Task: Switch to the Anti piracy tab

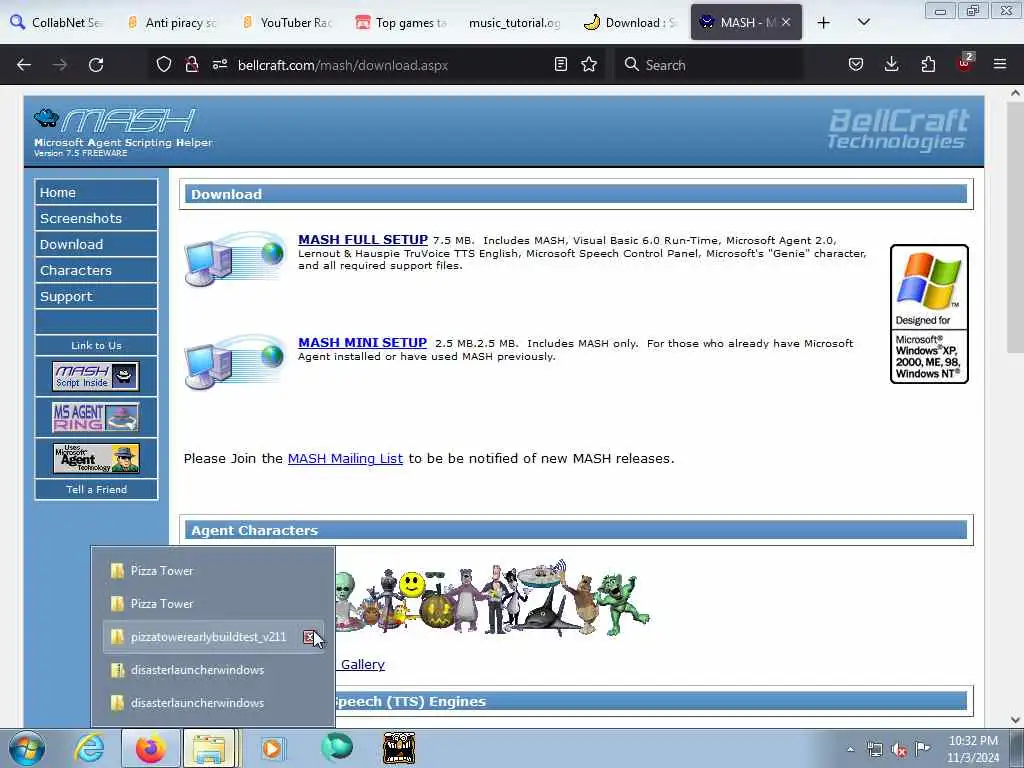Action: click(x=172, y=22)
